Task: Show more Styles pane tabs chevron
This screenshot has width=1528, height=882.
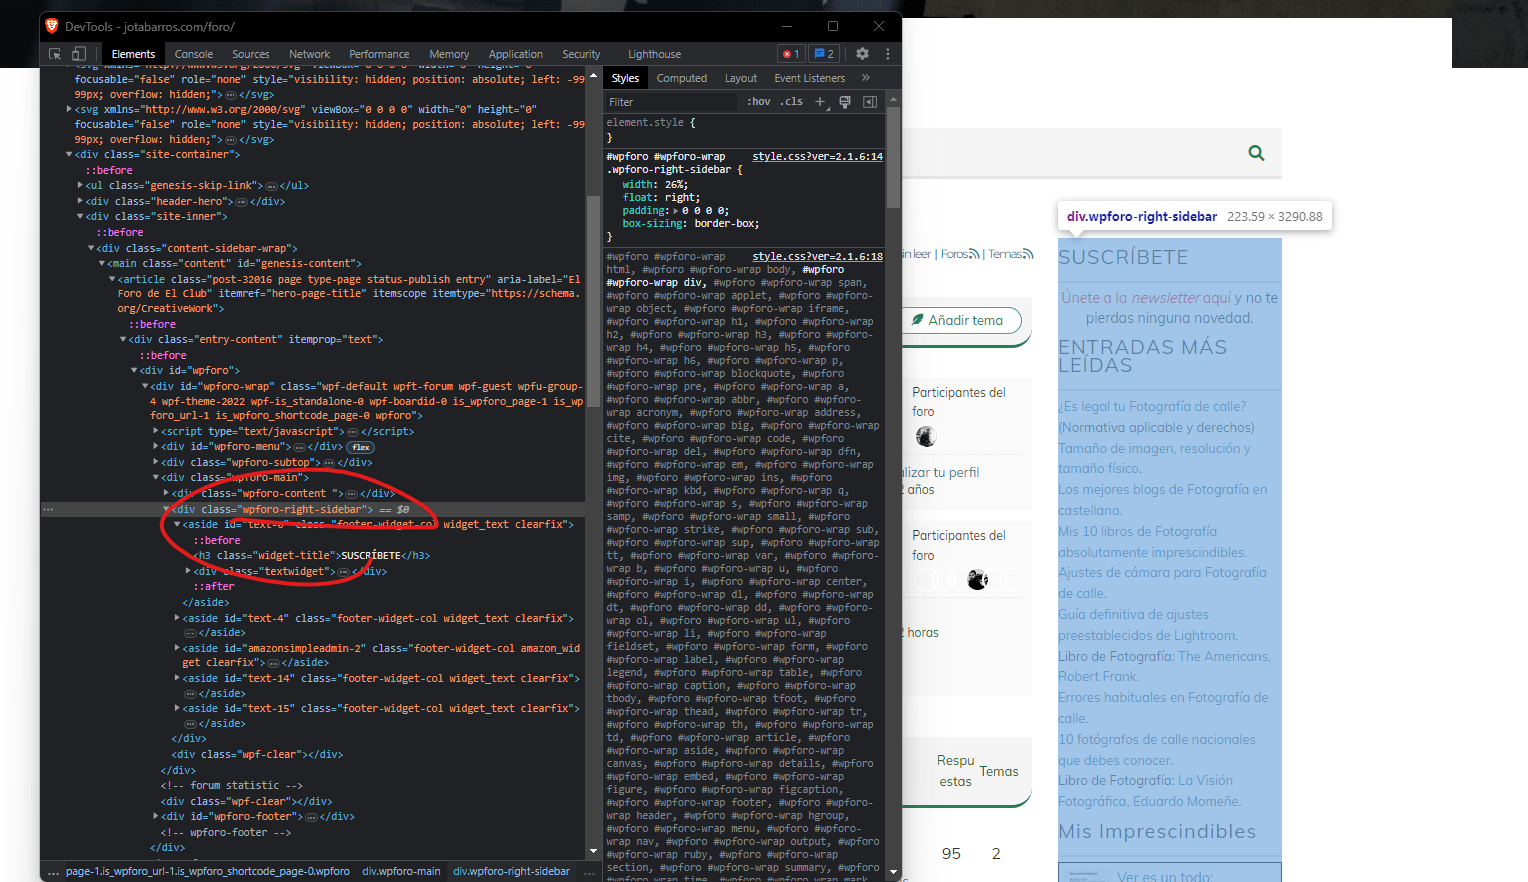Action: click(866, 78)
